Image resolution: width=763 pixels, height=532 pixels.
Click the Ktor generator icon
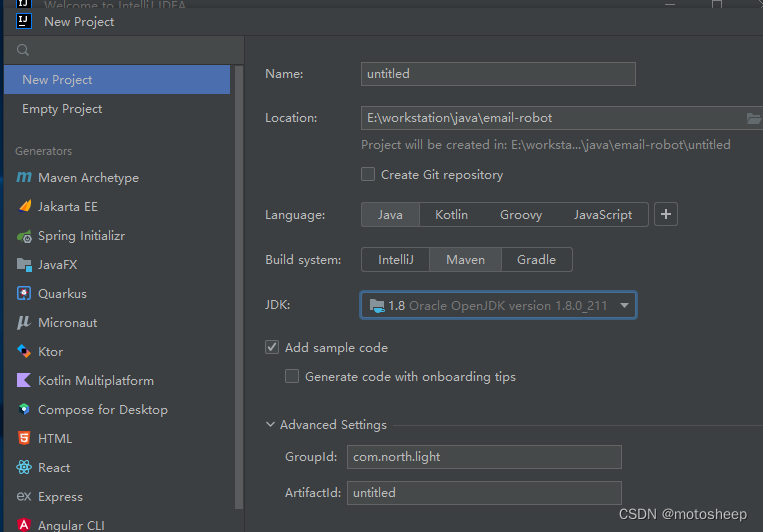(x=24, y=351)
